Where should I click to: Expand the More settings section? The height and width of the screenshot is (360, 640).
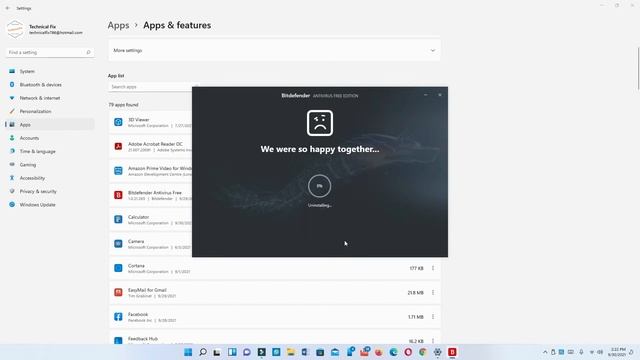click(x=274, y=50)
